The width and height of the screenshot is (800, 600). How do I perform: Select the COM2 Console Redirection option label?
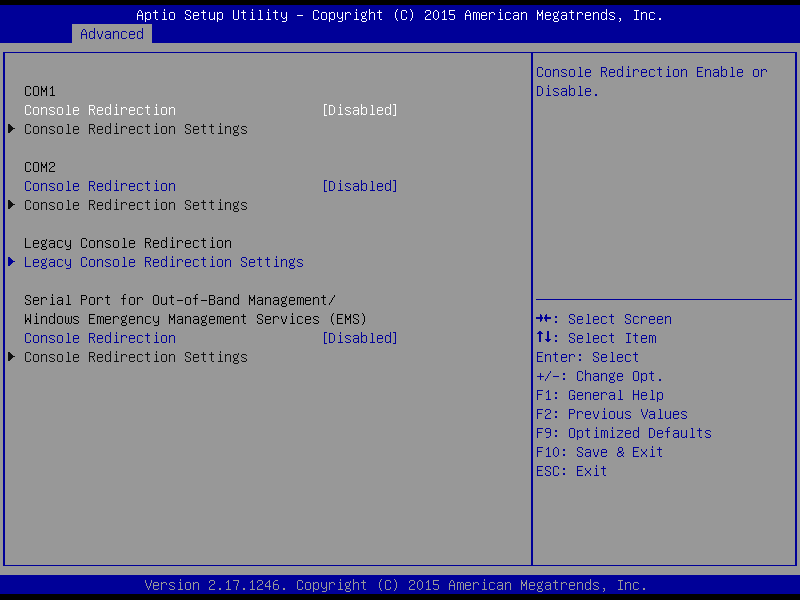[x=100, y=186]
